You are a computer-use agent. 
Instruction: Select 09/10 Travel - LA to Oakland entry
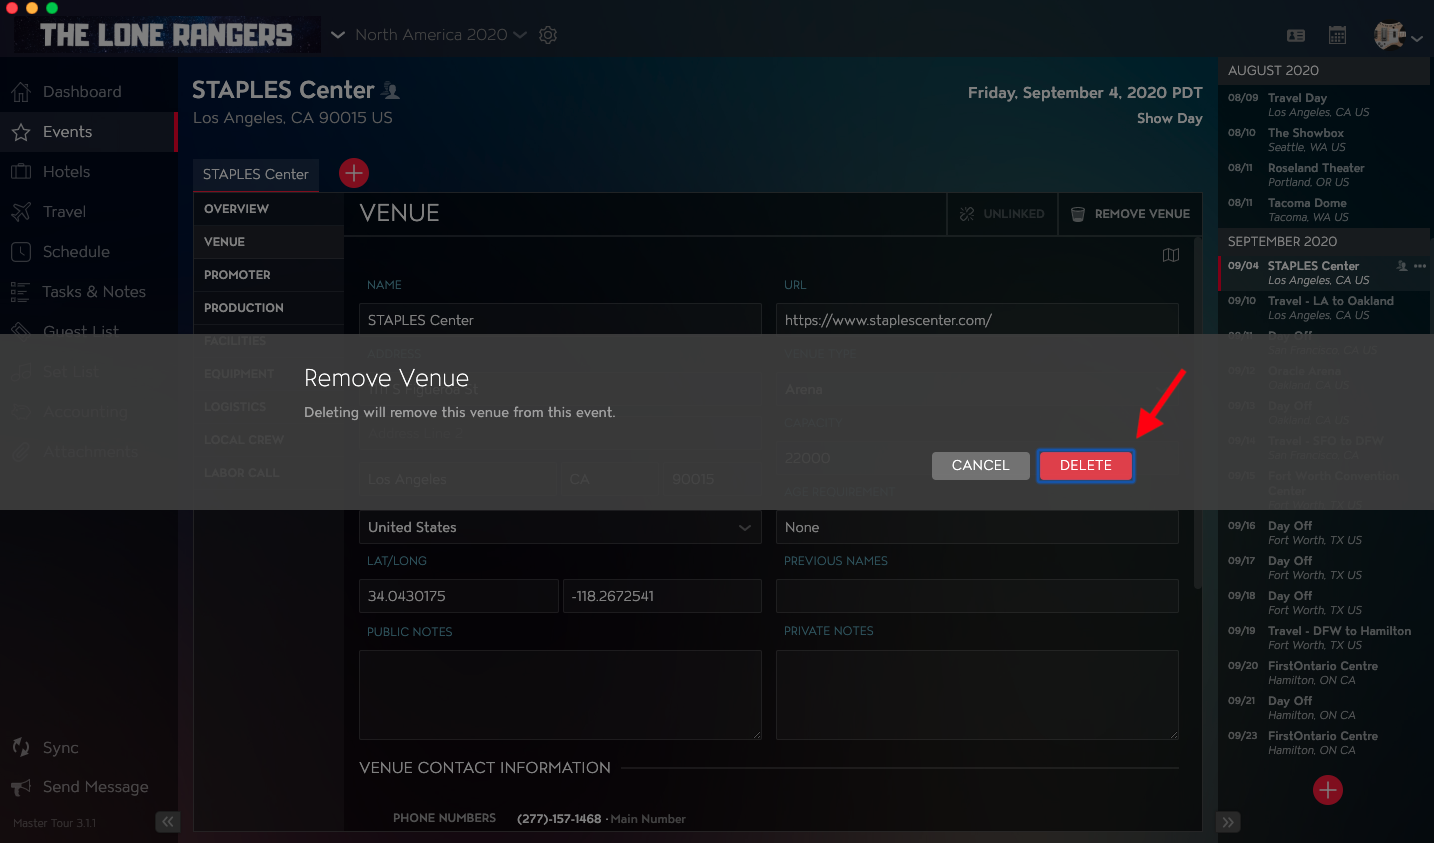click(x=1324, y=308)
